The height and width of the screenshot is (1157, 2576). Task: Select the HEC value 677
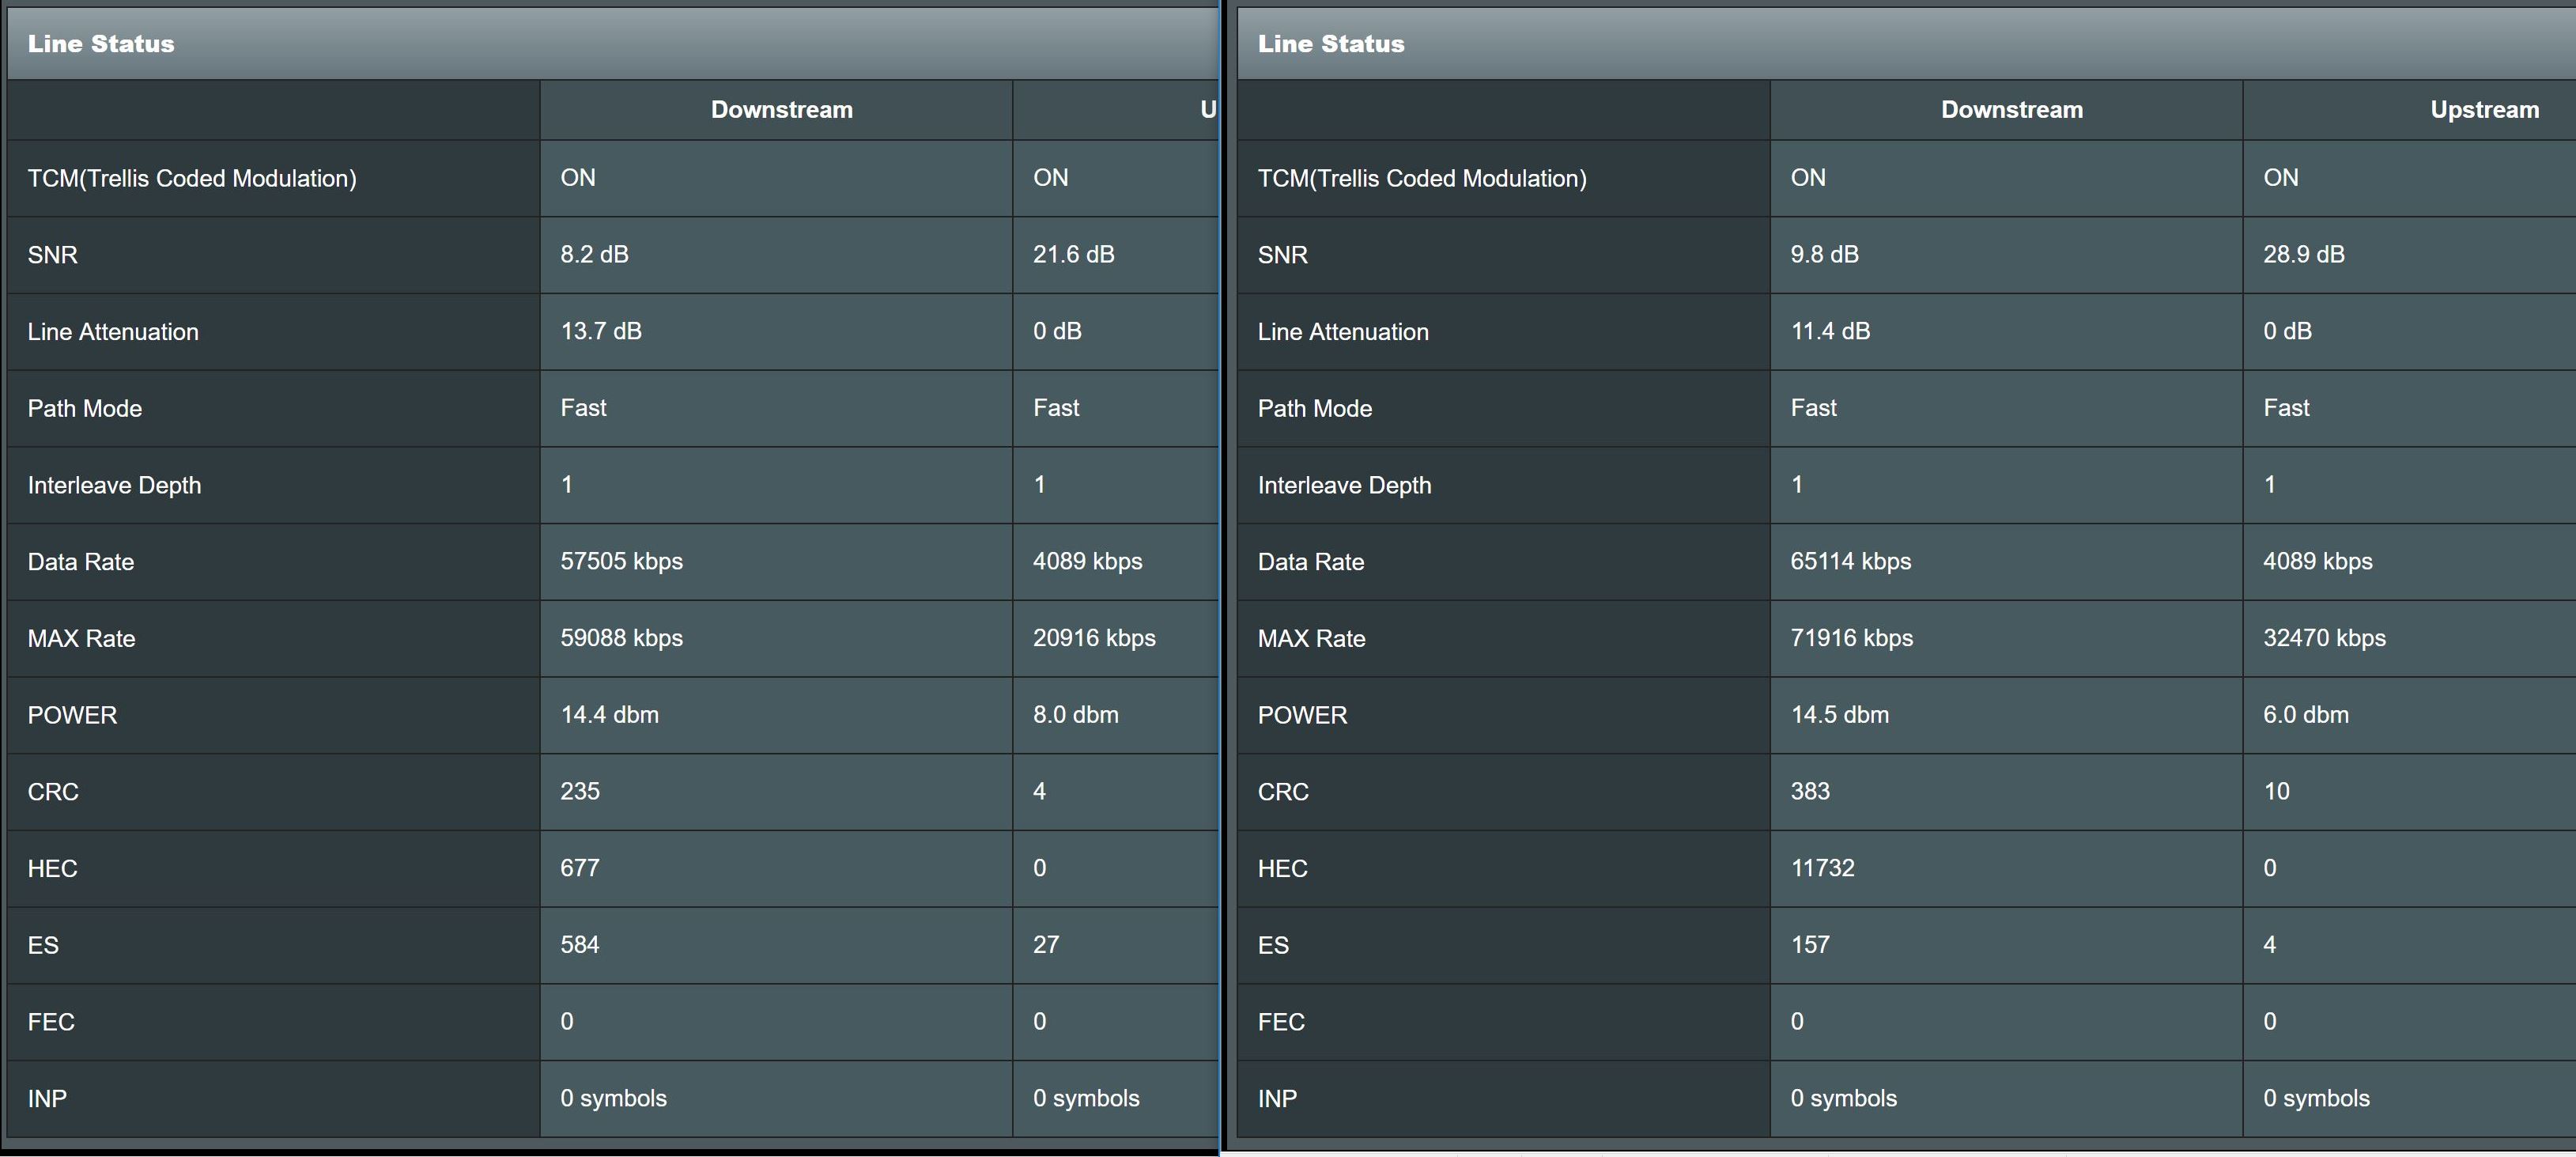pyautogui.click(x=580, y=868)
